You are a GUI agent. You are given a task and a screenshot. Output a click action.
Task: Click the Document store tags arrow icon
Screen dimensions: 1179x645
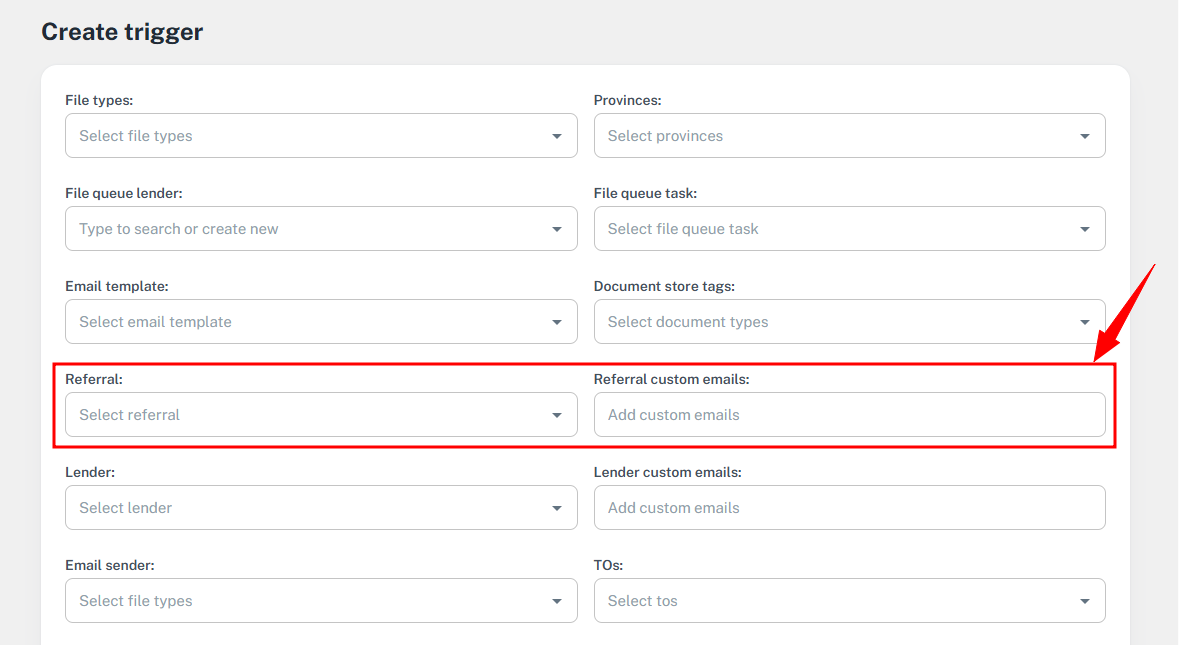1085,322
